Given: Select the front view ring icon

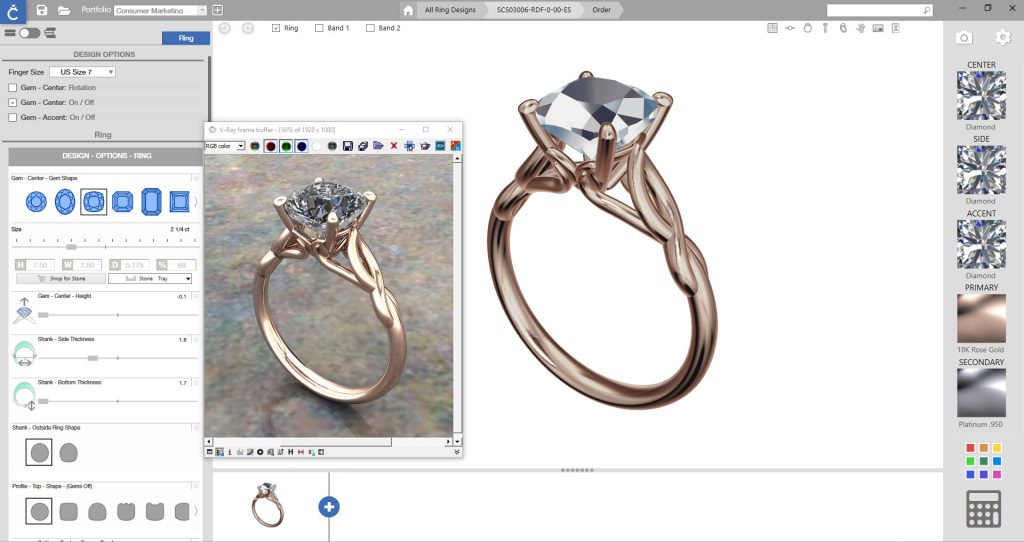Looking at the screenshot, I should [808, 28].
